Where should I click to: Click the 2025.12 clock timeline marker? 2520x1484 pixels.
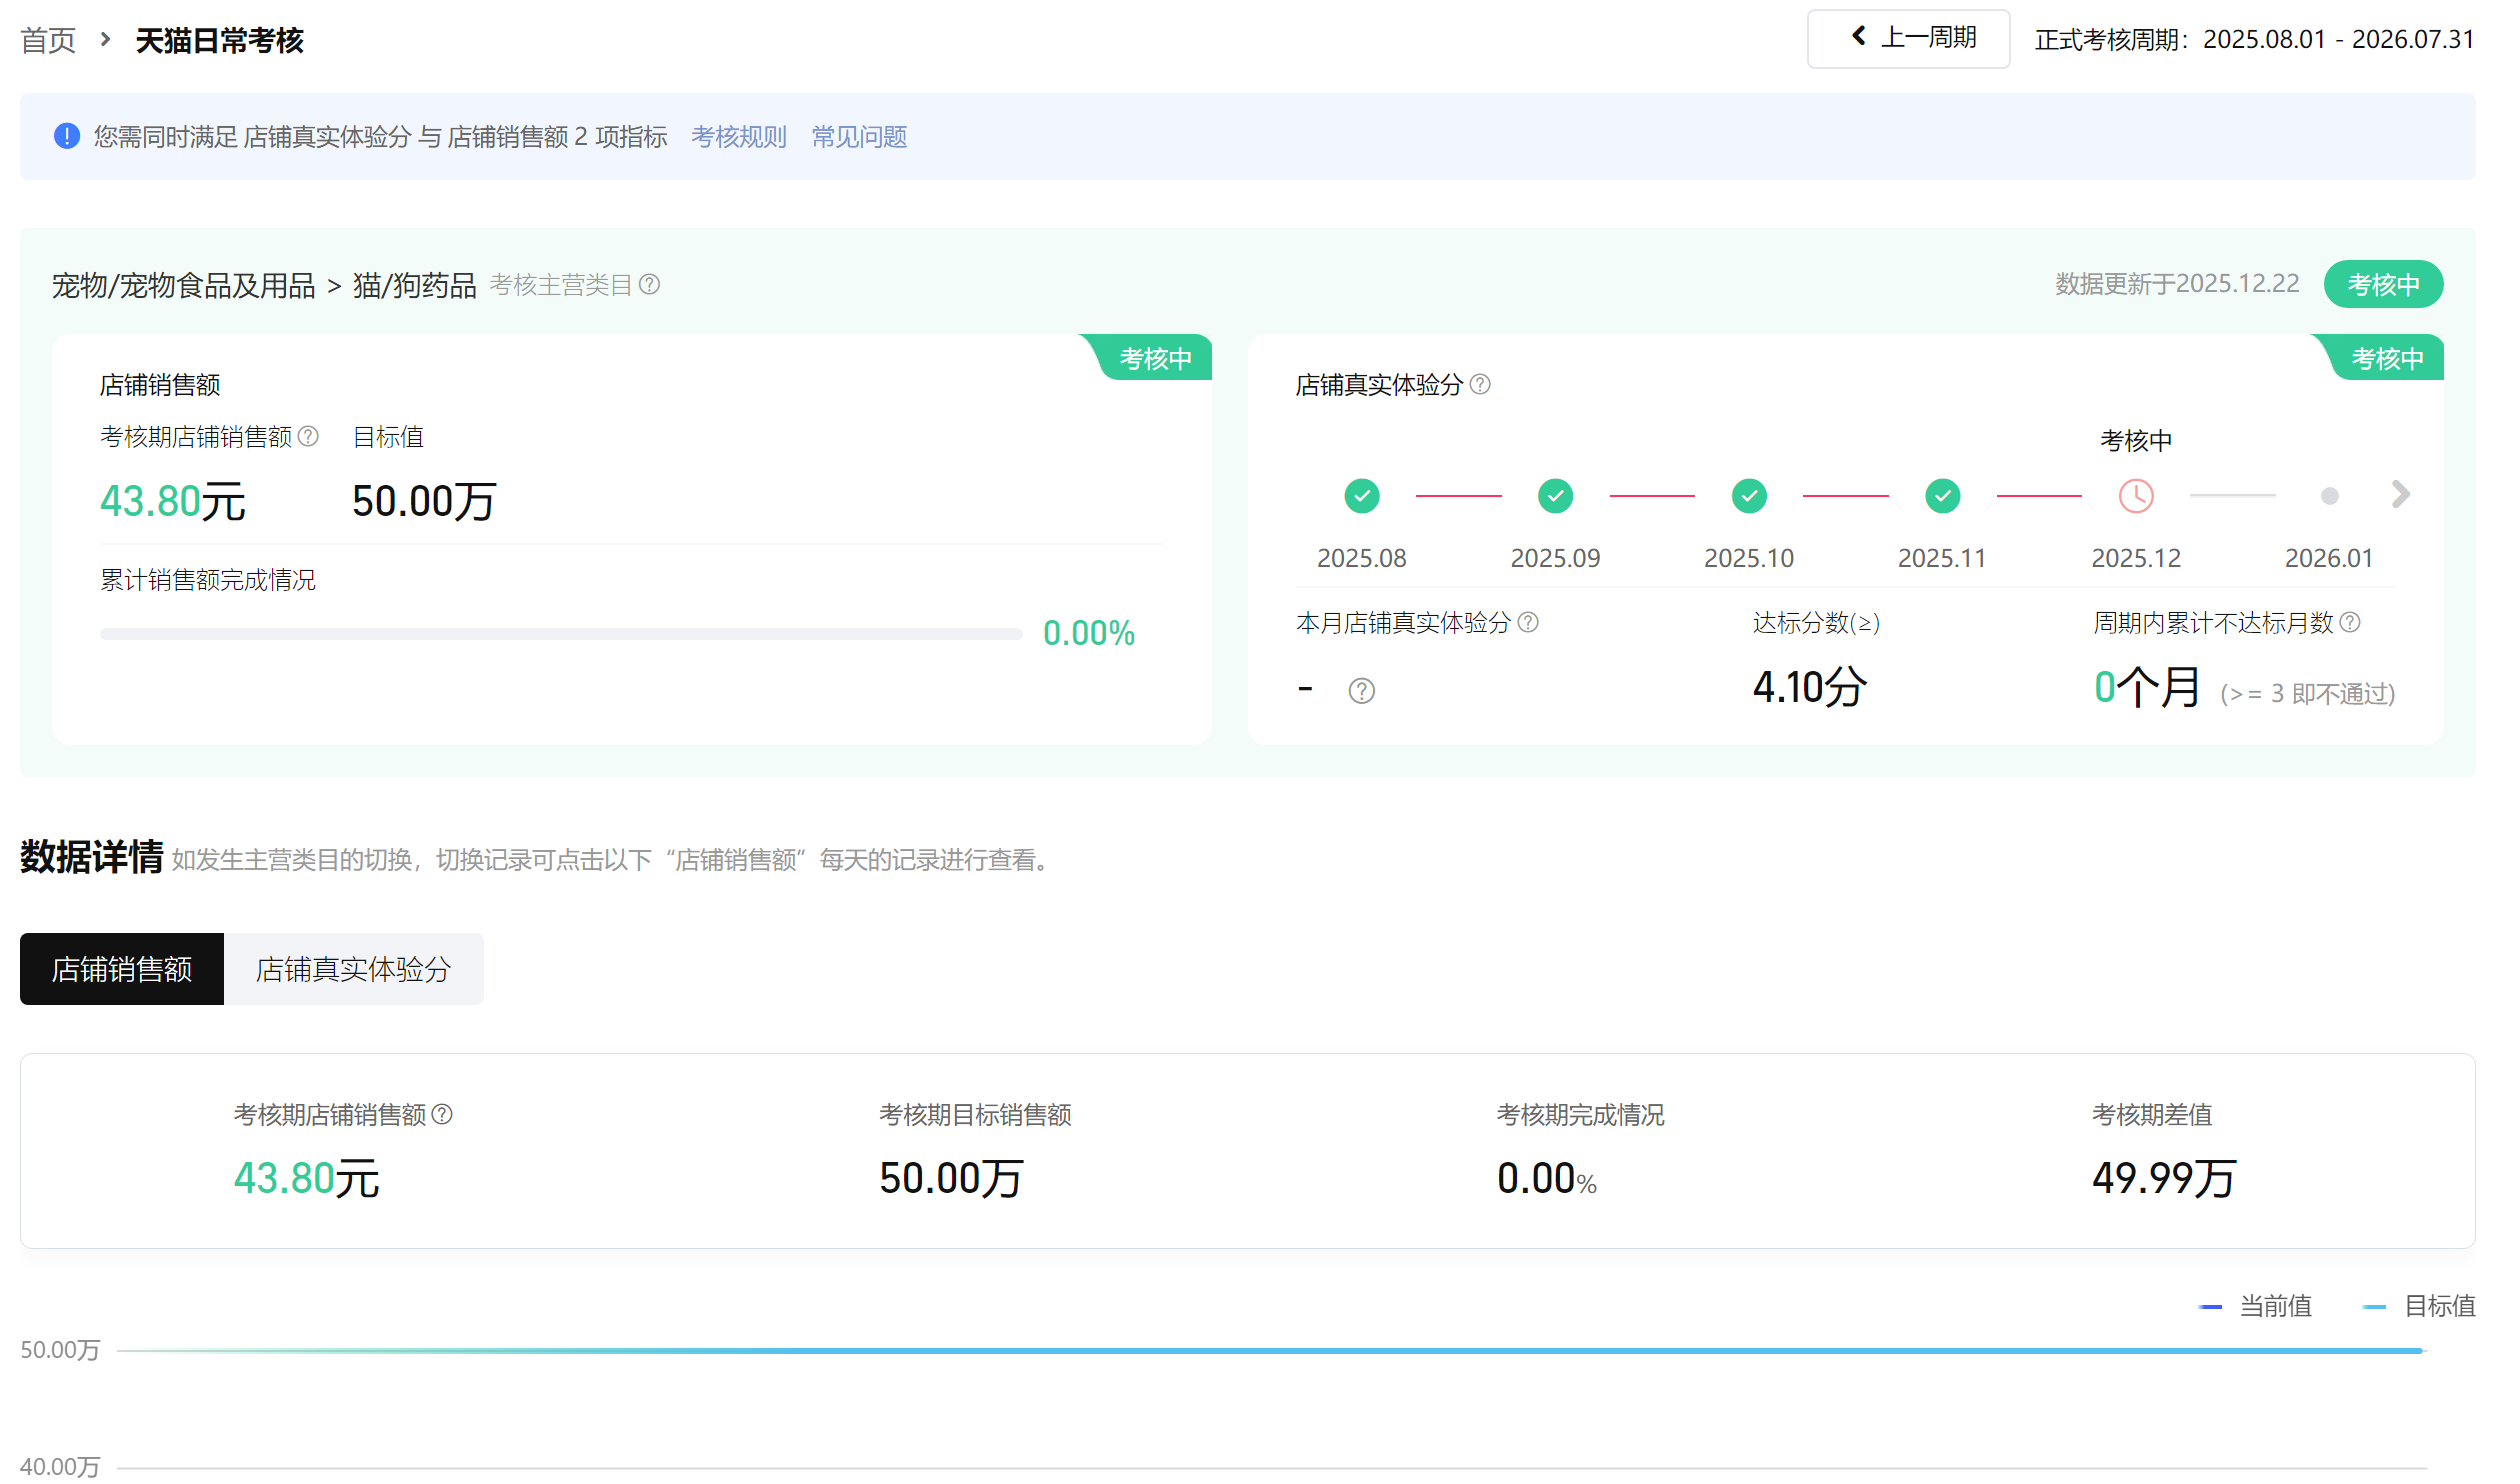click(2136, 496)
